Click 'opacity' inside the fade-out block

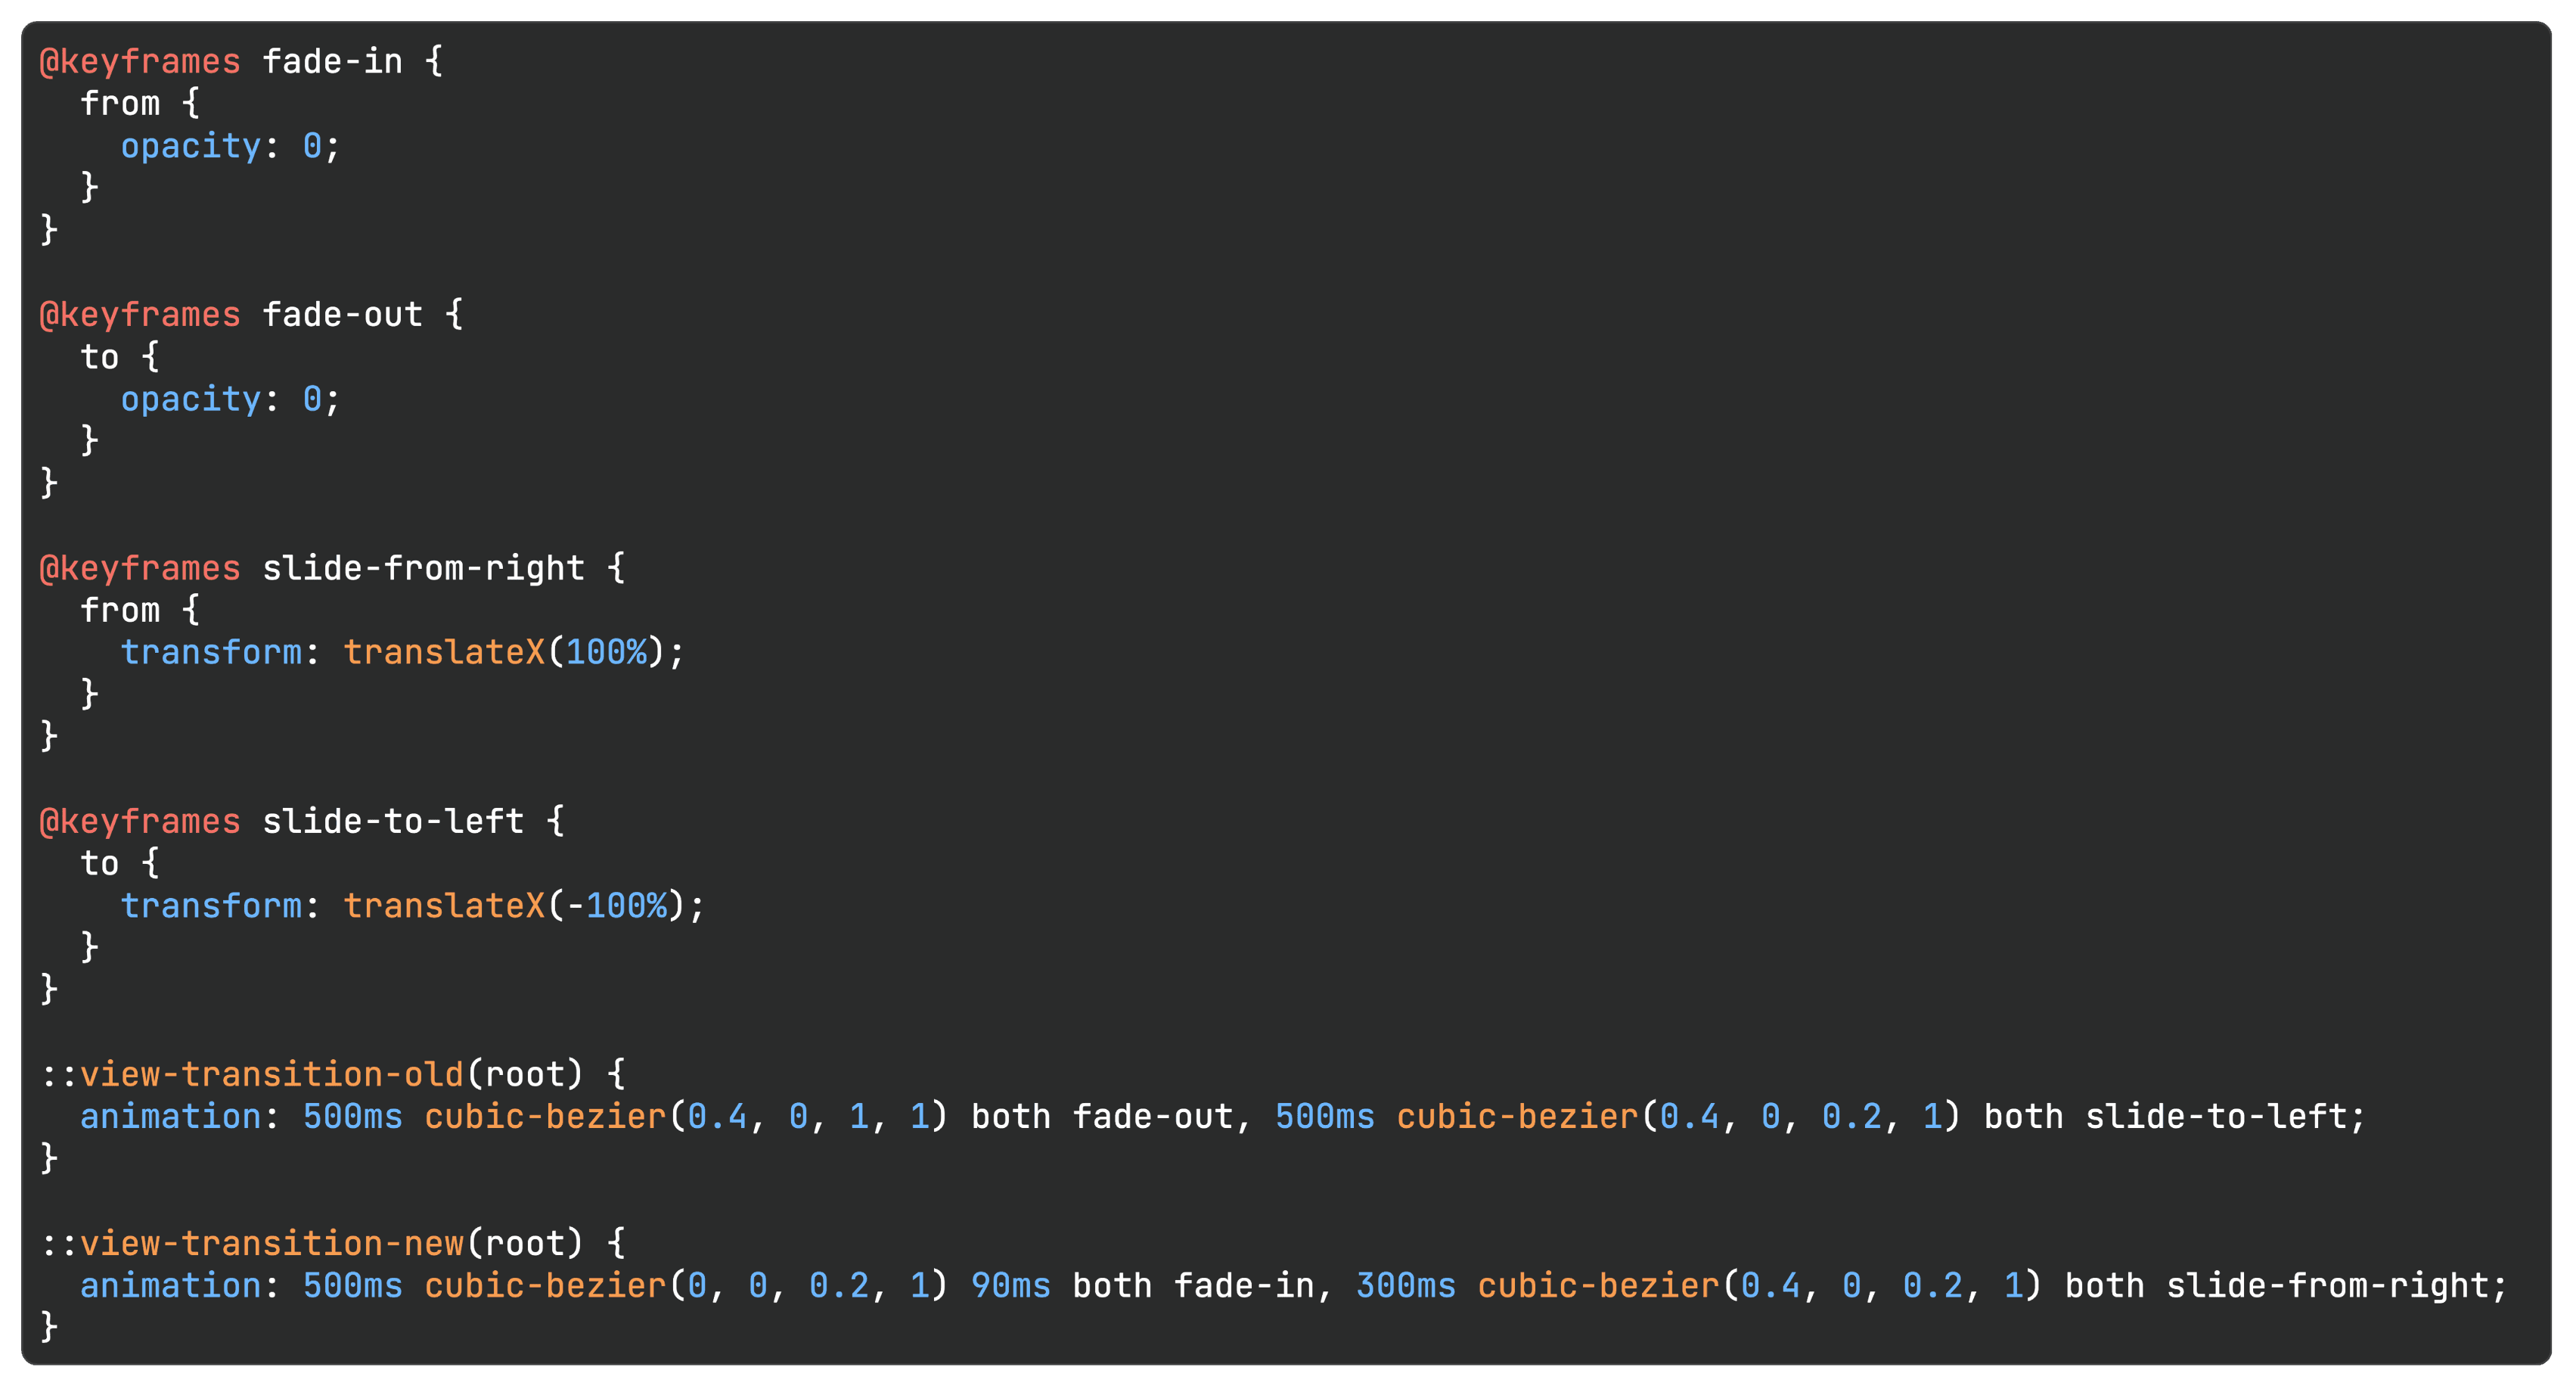(x=191, y=400)
